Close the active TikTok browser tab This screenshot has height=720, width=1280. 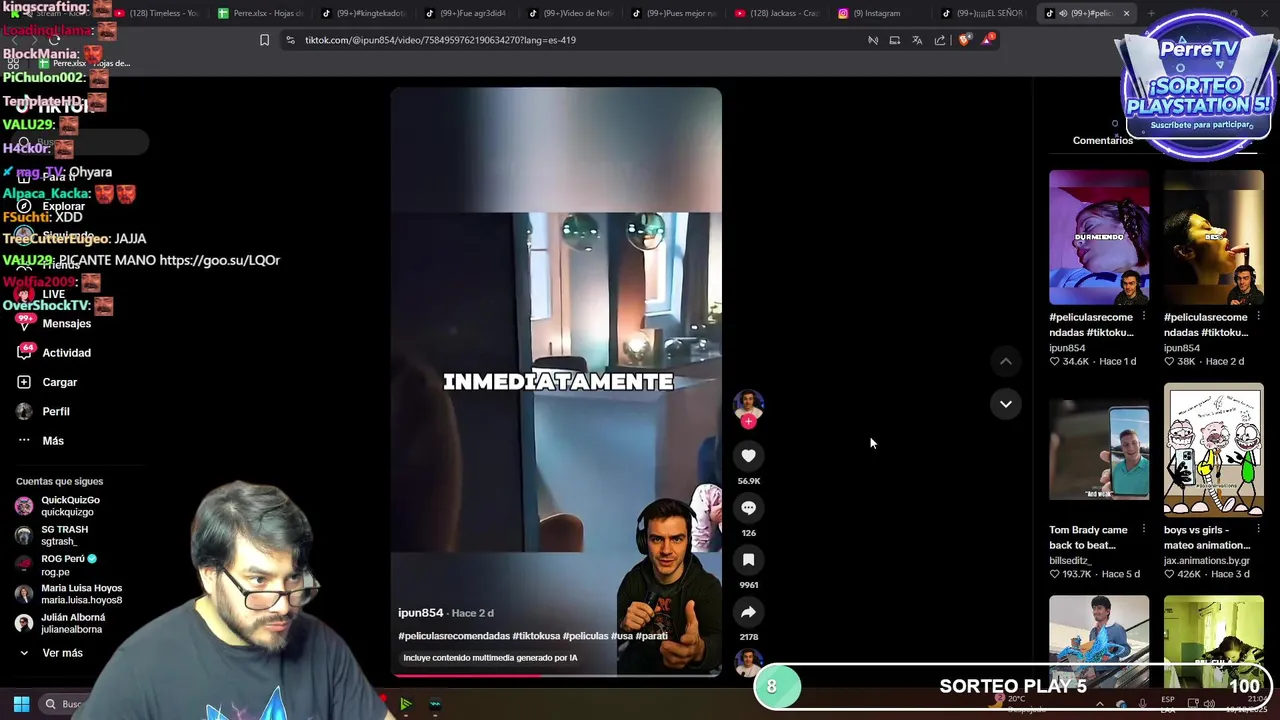pos(1126,13)
